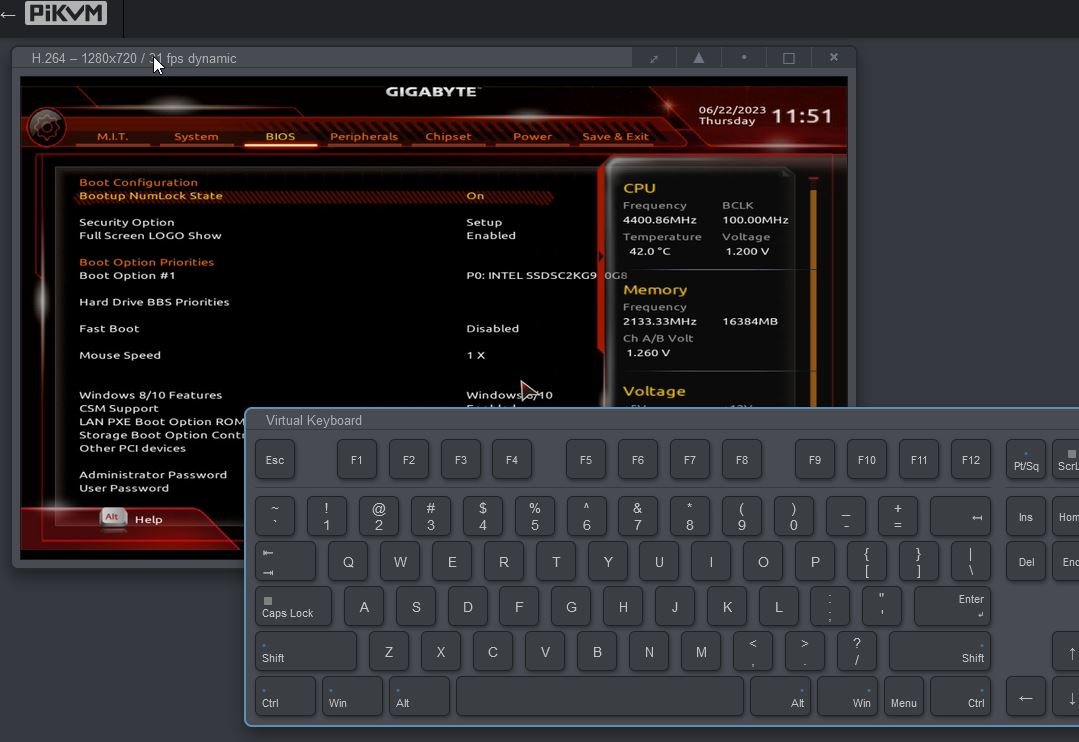
Task: Click the Del key on virtual keyboard
Action: click(1025, 562)
